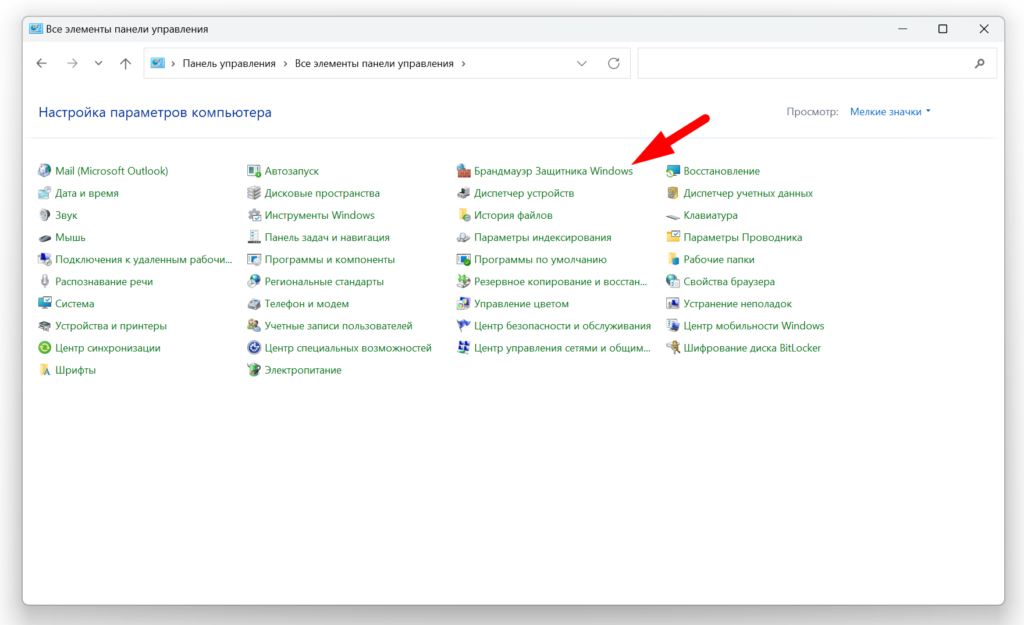This screenshot has width=1024, height=625.
Task: Click the Control Panel icon in address bar
Action: pos(157,63)
